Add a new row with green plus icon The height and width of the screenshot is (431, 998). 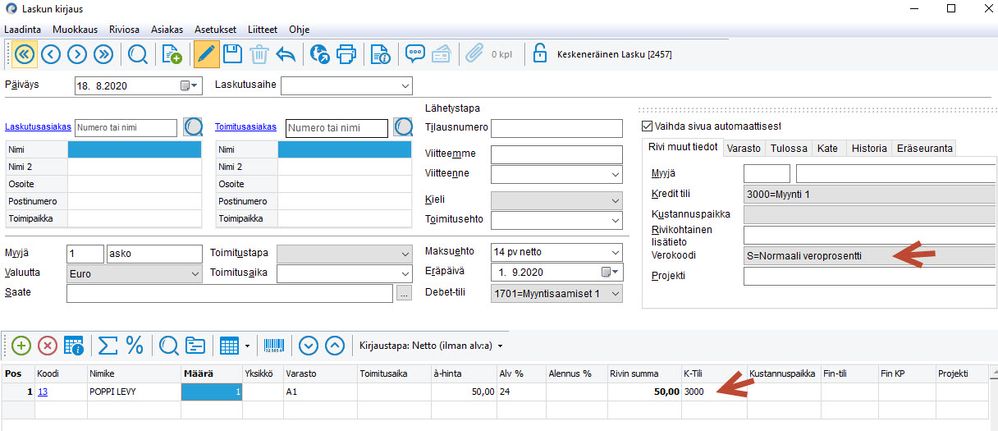coord(22,346)
